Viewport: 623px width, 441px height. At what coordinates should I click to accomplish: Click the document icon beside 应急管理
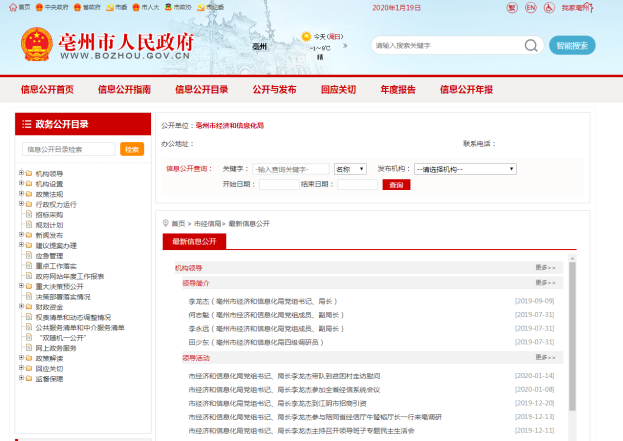point(29,255)
